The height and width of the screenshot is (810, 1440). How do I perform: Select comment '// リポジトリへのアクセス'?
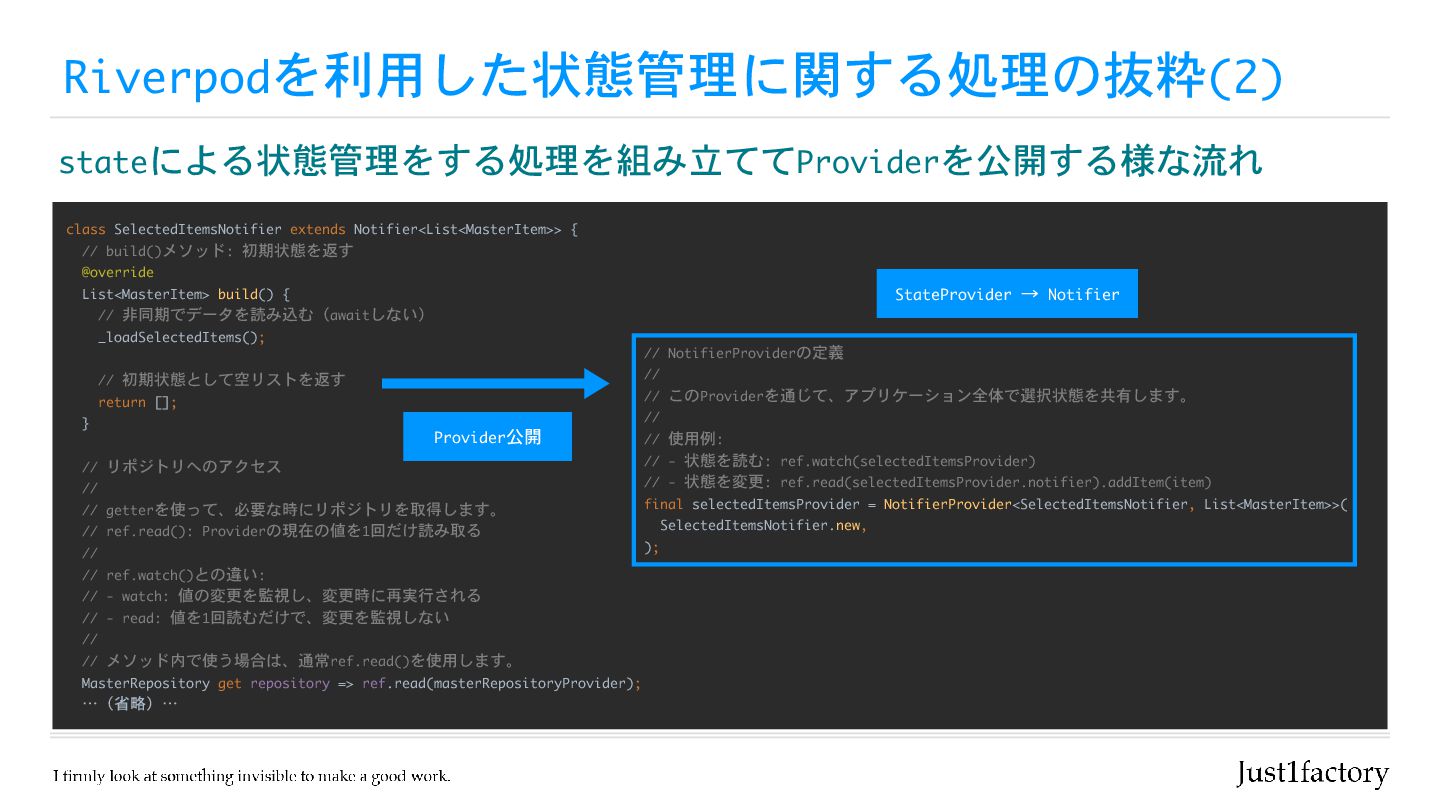[181, 466]
